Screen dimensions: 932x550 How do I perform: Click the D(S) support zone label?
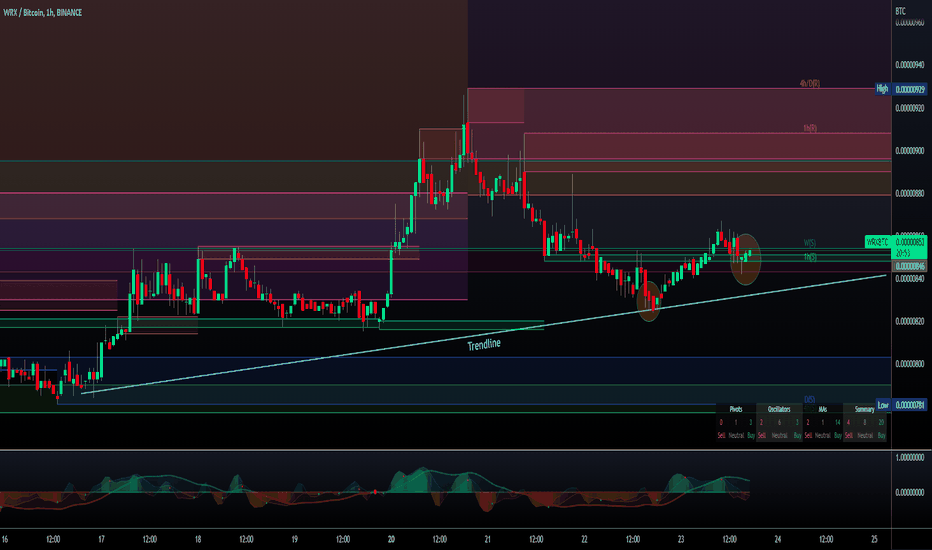click(x=810, y=400)
